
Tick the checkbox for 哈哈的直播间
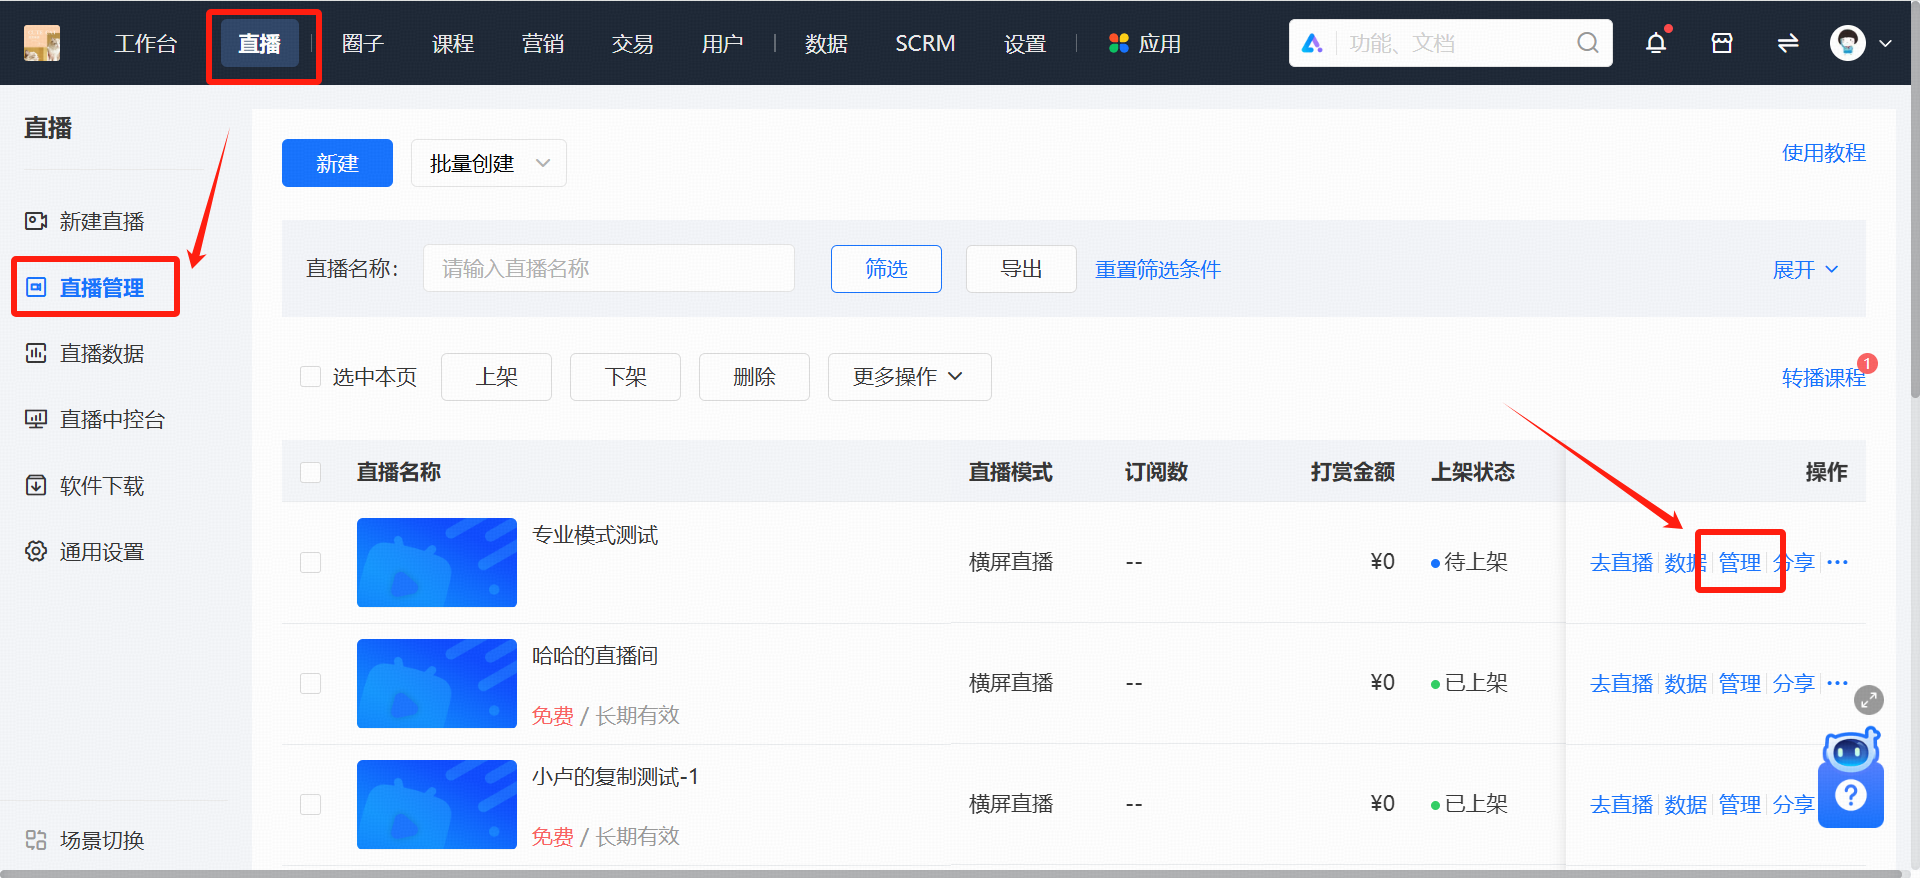[x=311, y=683]
